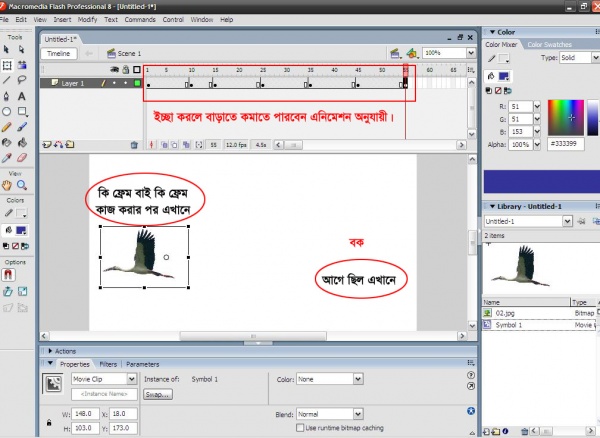This screenshot has width=600, height=438.
Task: Click the Color Mixer fill color swatch
Action: 504,76
